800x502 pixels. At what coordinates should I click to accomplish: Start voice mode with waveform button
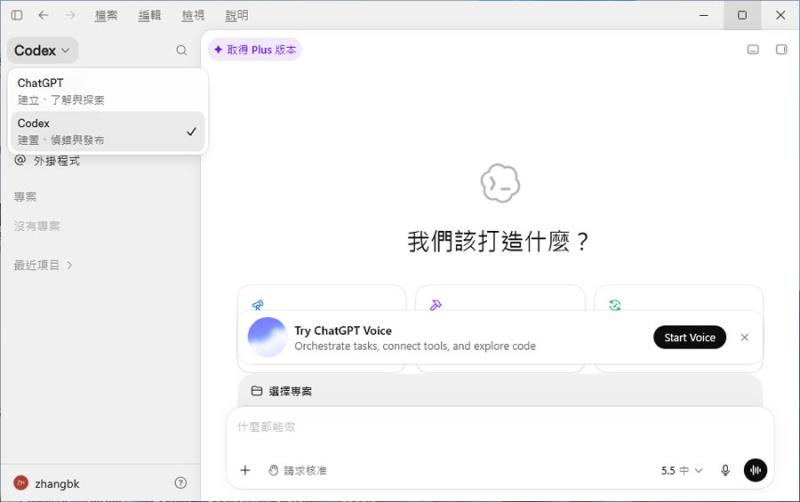click(x=755, y=470)
